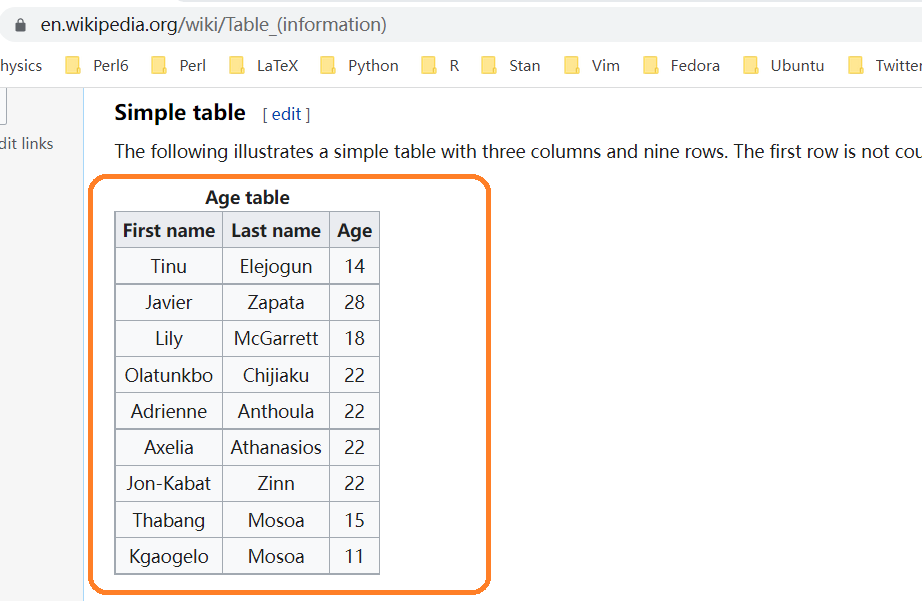Open the R bookmark folder icon
Image resolution: width=922 pixels, height=601 pixels.
point(429,66)
